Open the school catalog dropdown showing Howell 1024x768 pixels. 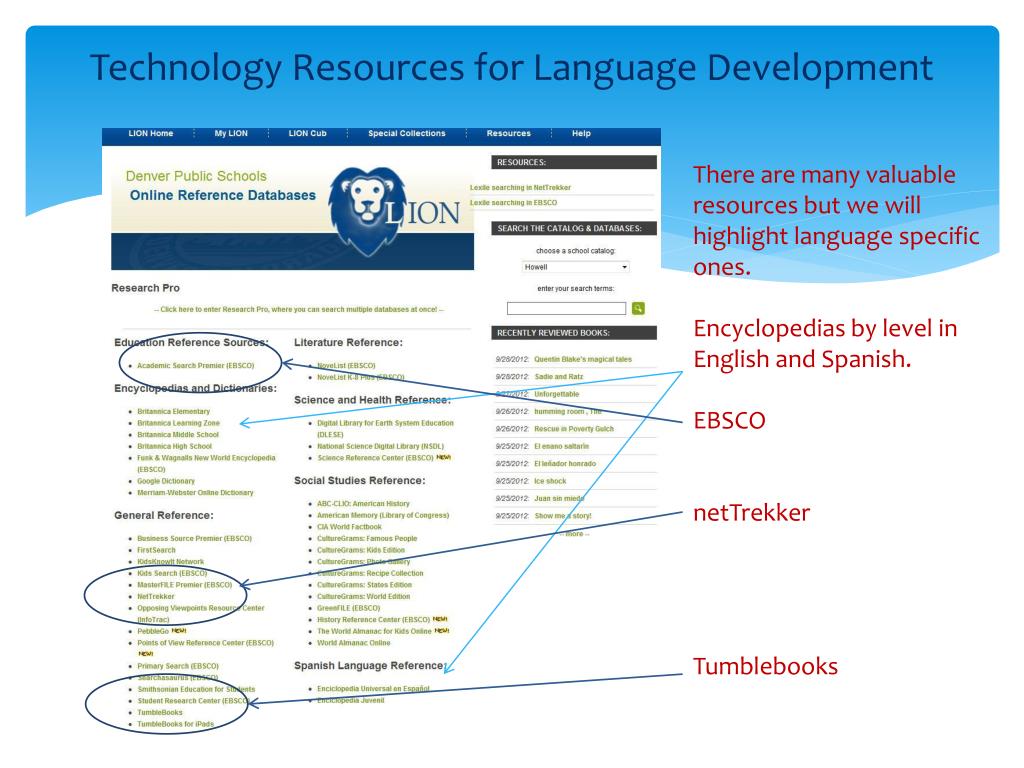click(x=575, y=267)
